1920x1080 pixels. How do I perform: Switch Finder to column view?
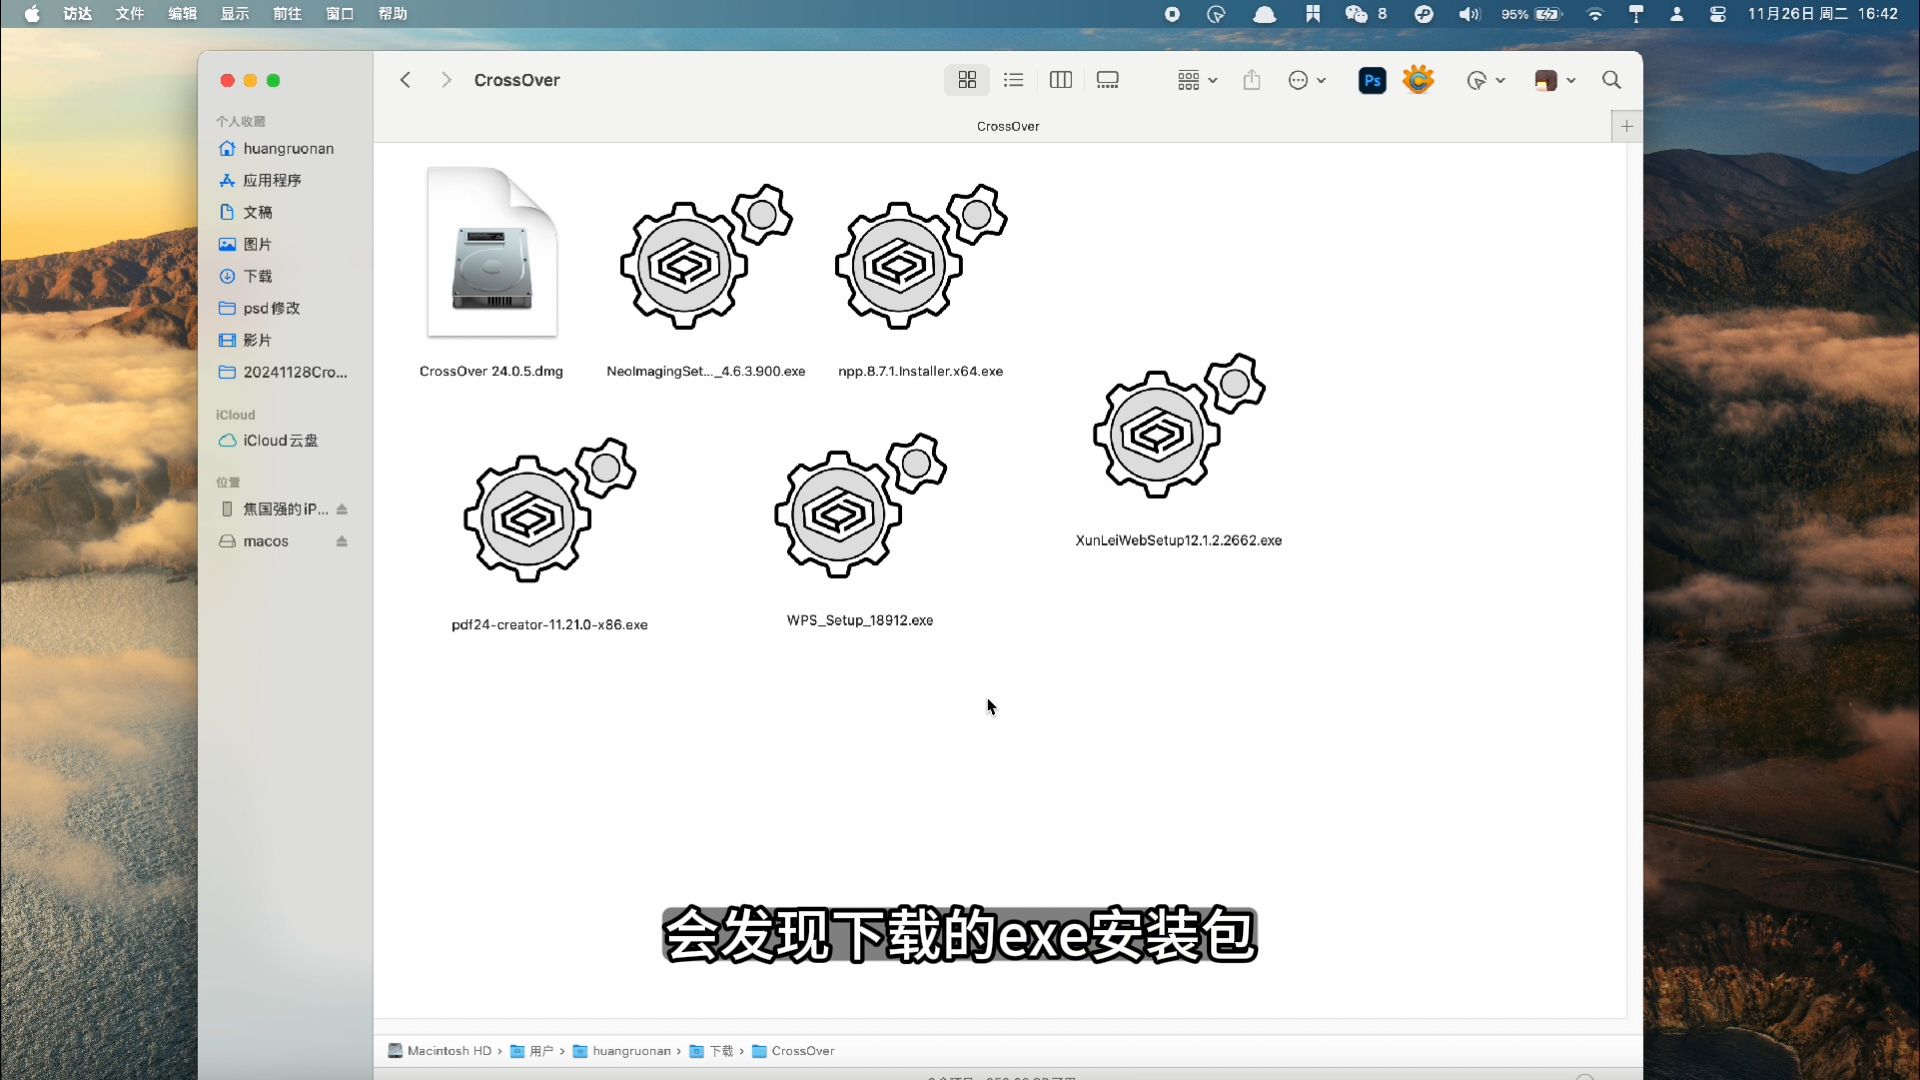(x=1061, y=80)
